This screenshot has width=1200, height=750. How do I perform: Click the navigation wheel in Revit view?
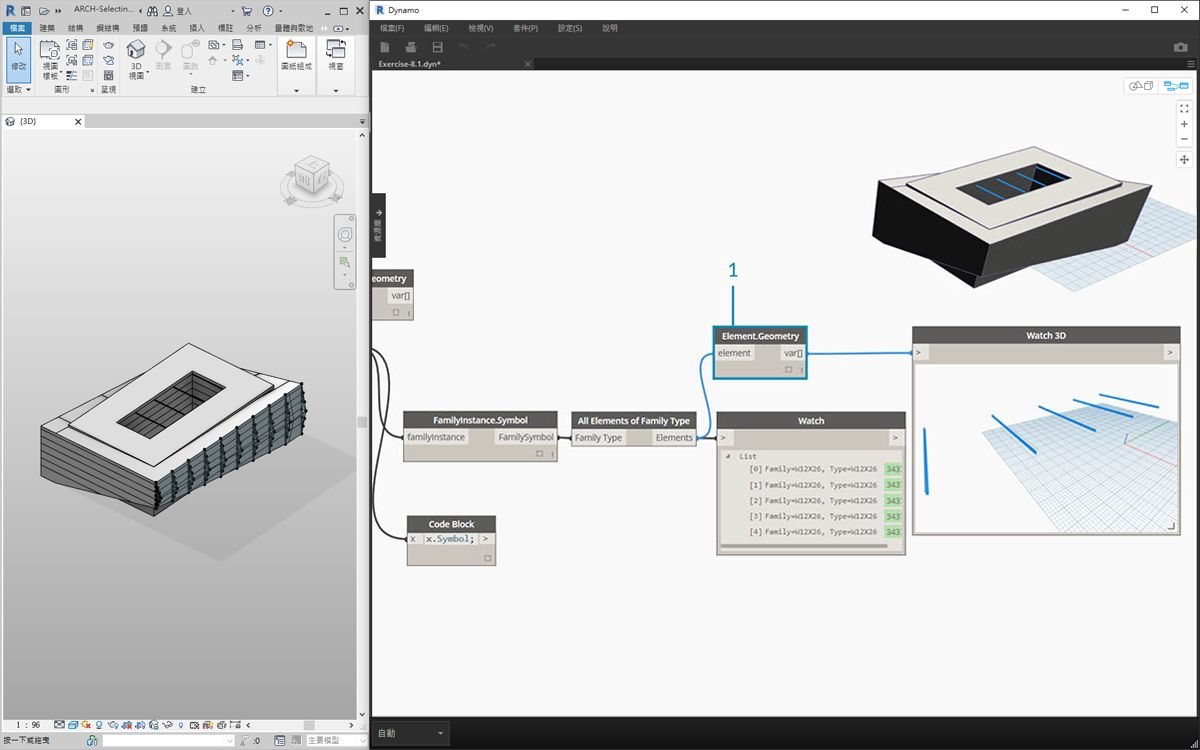[344, 234]
